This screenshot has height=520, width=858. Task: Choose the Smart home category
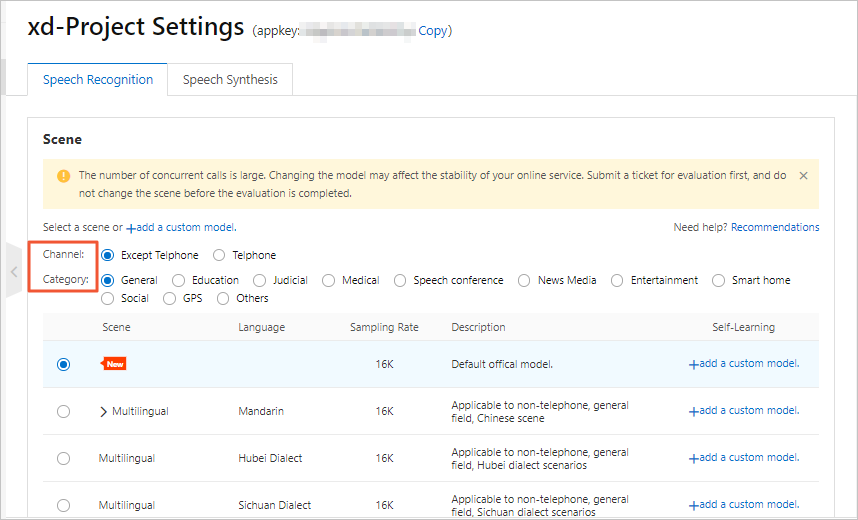click(x=718, y=280)
